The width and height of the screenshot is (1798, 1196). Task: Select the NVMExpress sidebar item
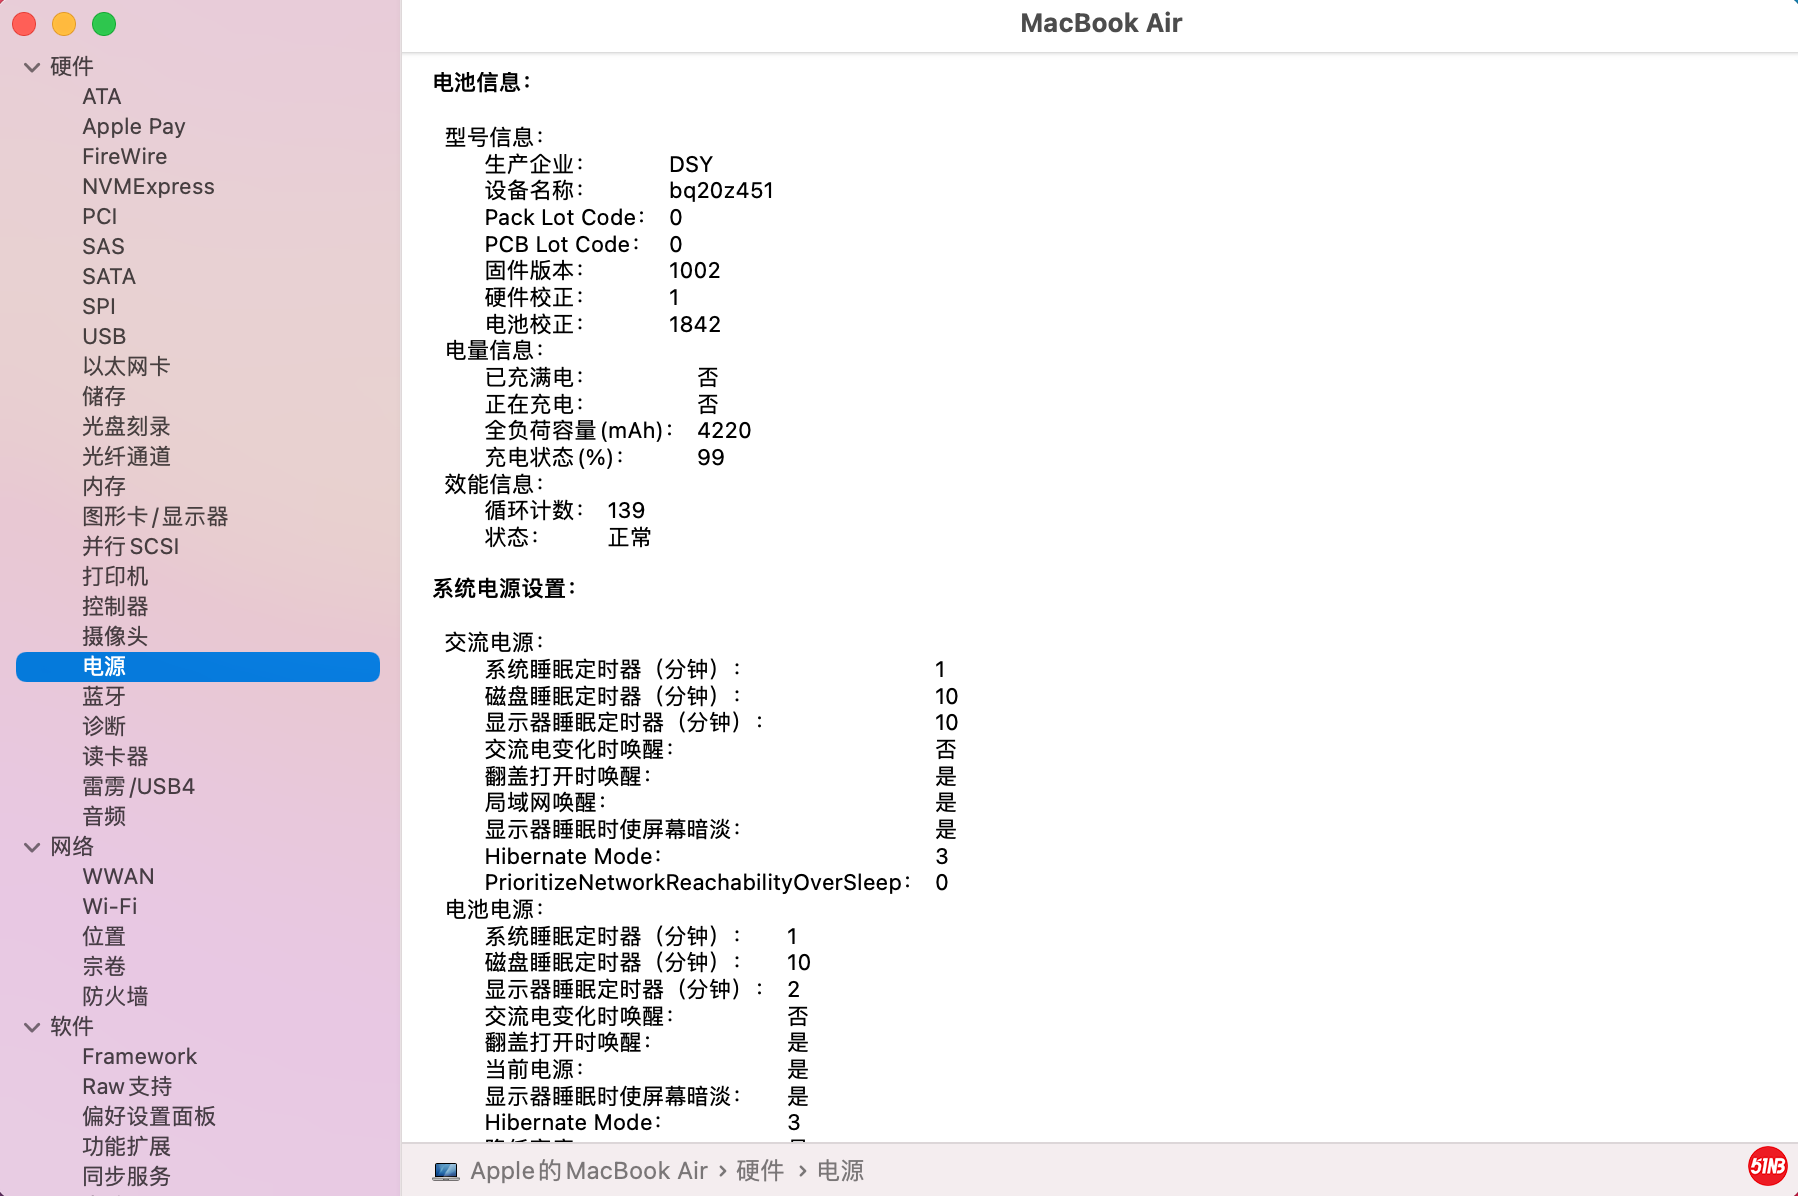148,187
